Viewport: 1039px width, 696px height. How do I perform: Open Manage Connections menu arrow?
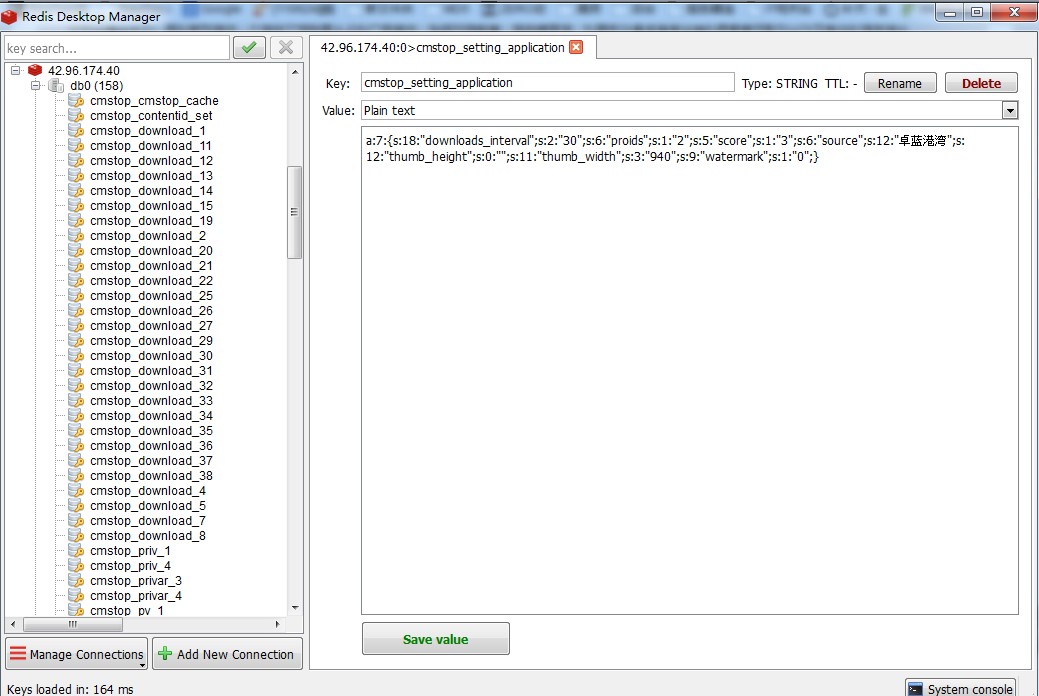click(142, 665)
